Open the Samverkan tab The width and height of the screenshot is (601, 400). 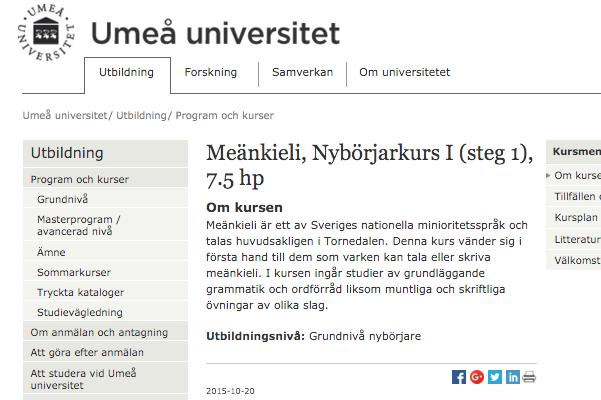pos(302,72)
